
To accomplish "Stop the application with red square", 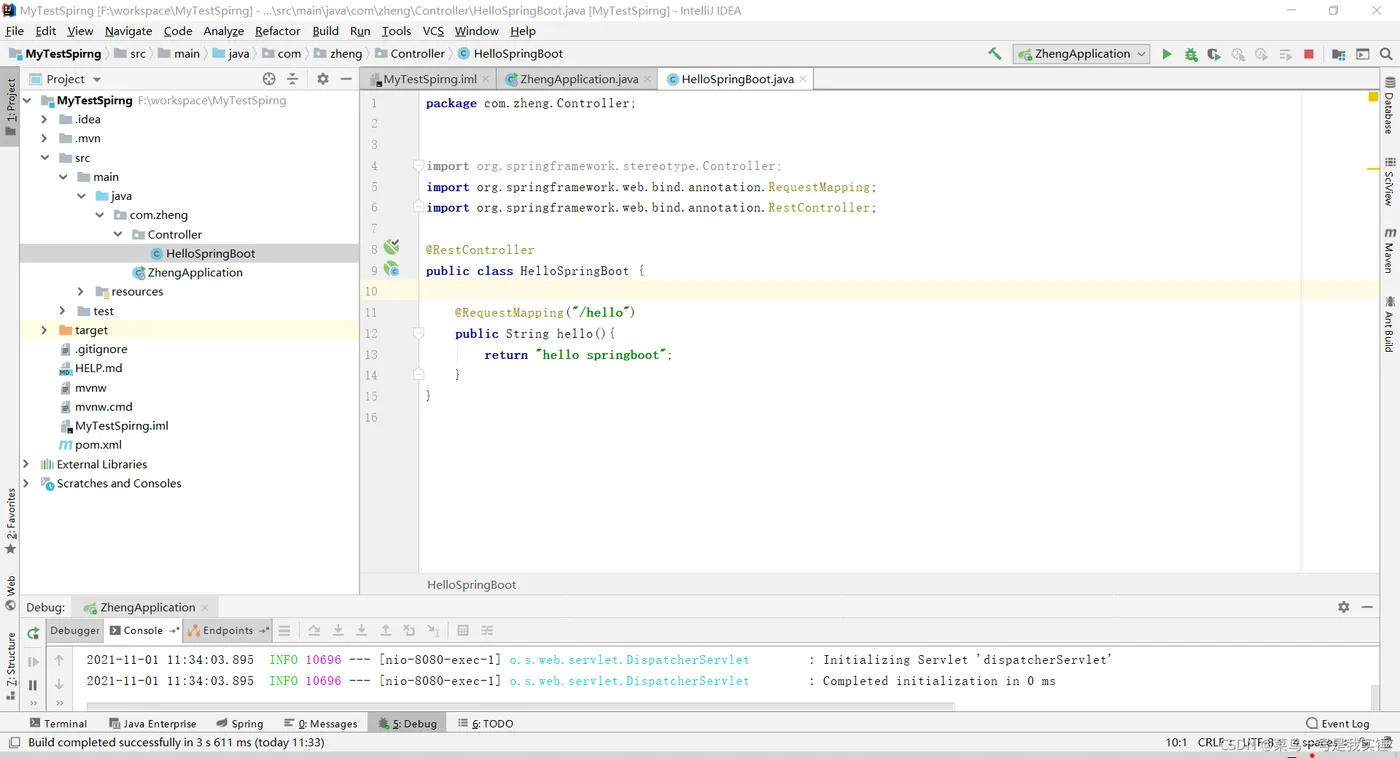I will [x=1308, y=54].
